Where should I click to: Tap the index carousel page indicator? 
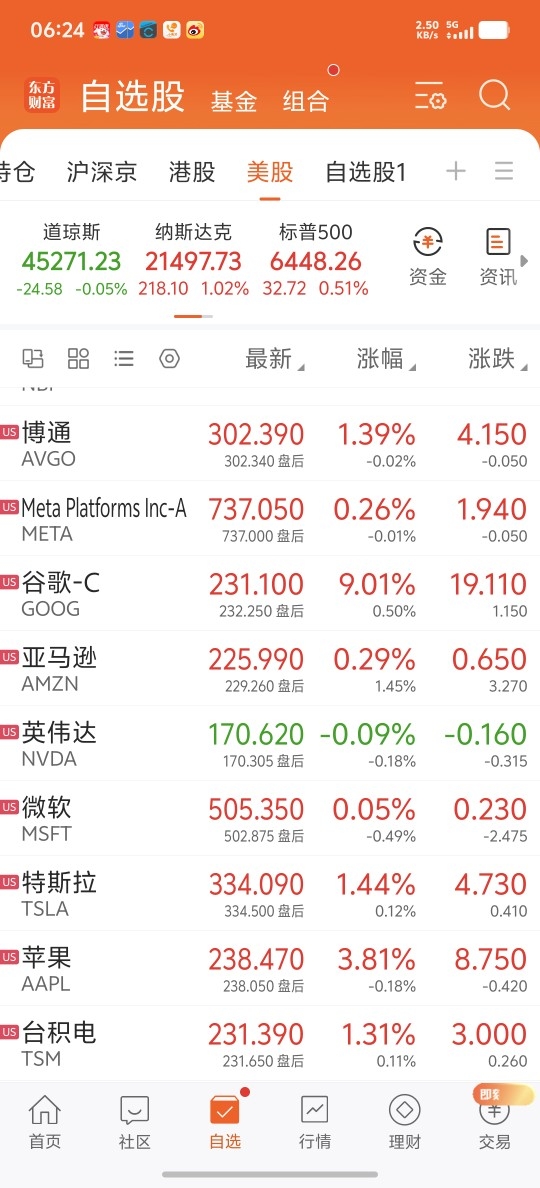tap(193, 316)
